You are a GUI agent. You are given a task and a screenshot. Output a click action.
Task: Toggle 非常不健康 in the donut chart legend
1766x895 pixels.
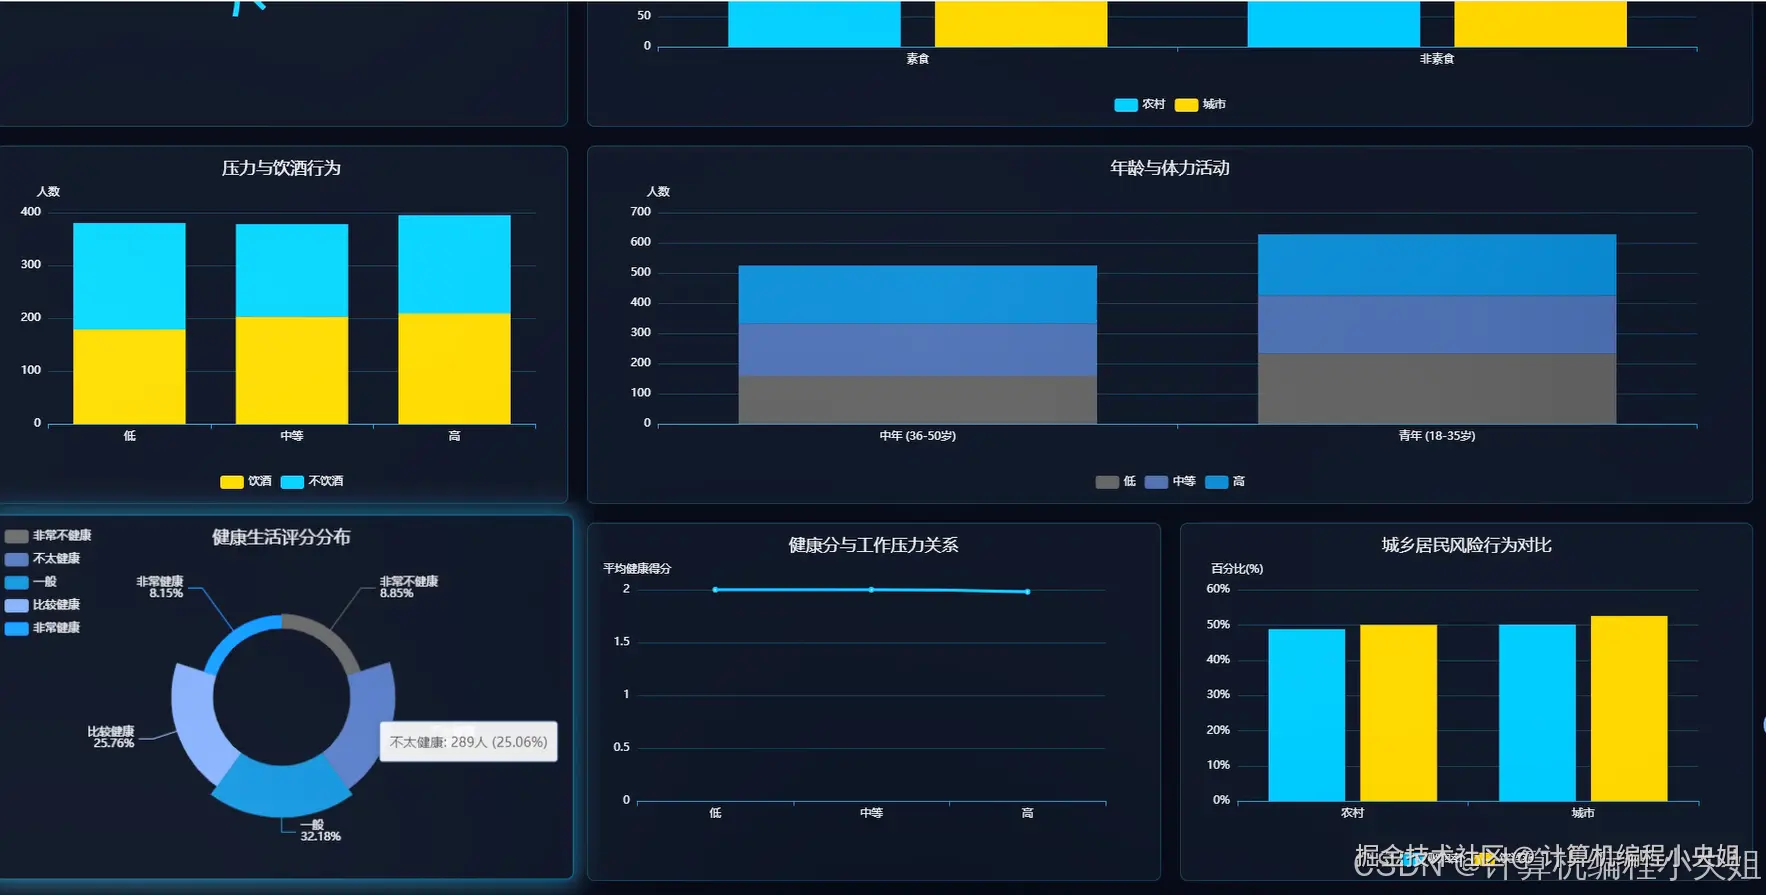pyautogui.click(x=48, y=536)
